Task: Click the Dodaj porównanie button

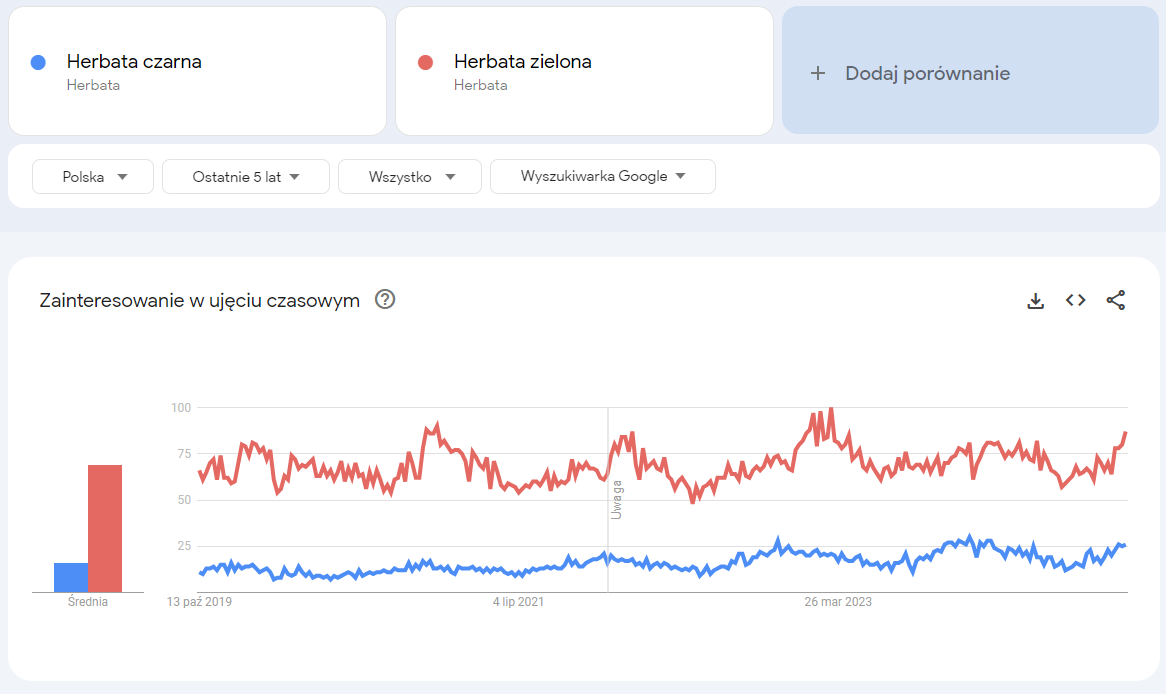Action: pyautogui.click(x=968, y=72)
